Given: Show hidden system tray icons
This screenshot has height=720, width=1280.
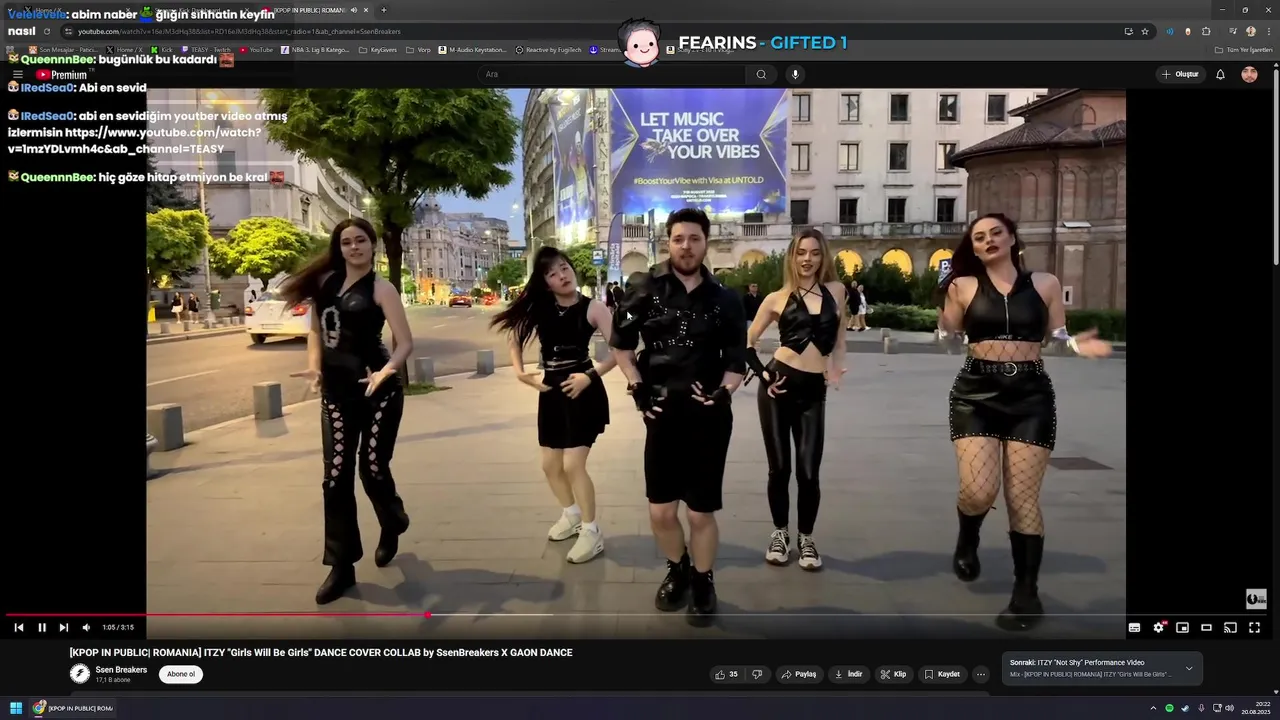Looking at the screenshot, I should pos(1153,708).
